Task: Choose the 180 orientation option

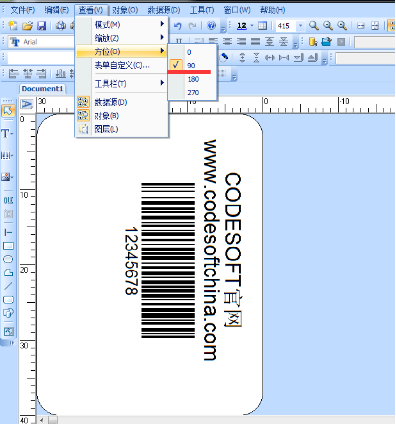Action: [192, 79]
